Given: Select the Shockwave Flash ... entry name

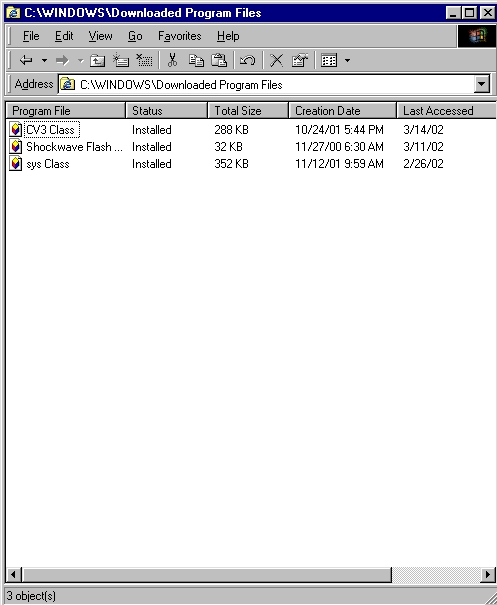Looking at the screenshot, I should (74, 147).
